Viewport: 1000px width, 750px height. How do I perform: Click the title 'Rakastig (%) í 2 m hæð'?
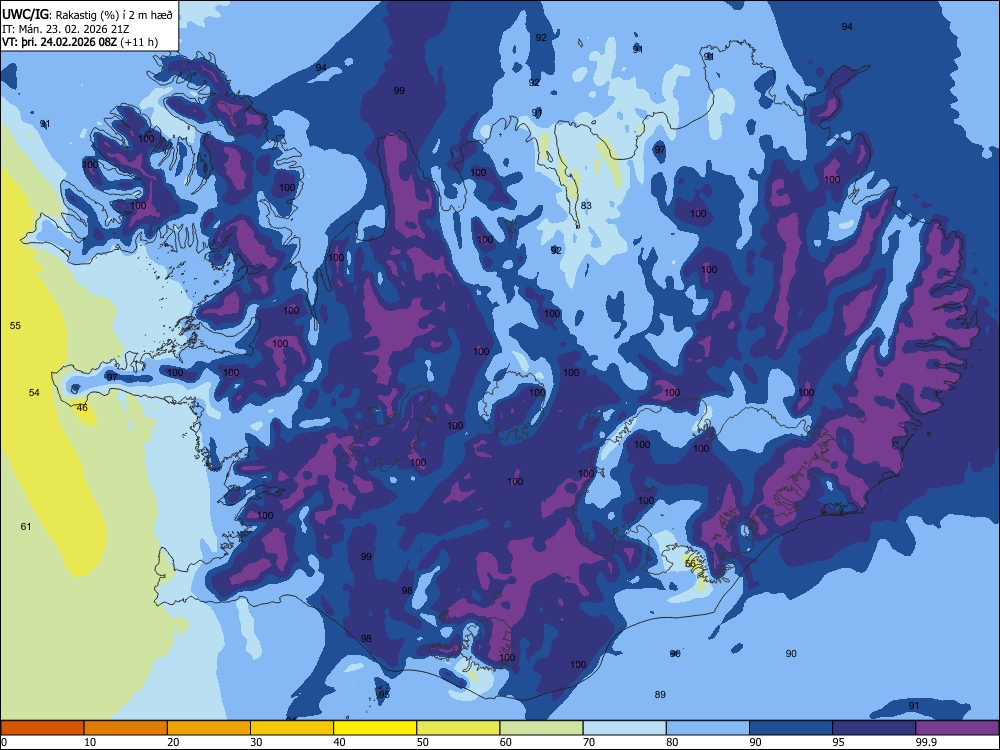114,15
